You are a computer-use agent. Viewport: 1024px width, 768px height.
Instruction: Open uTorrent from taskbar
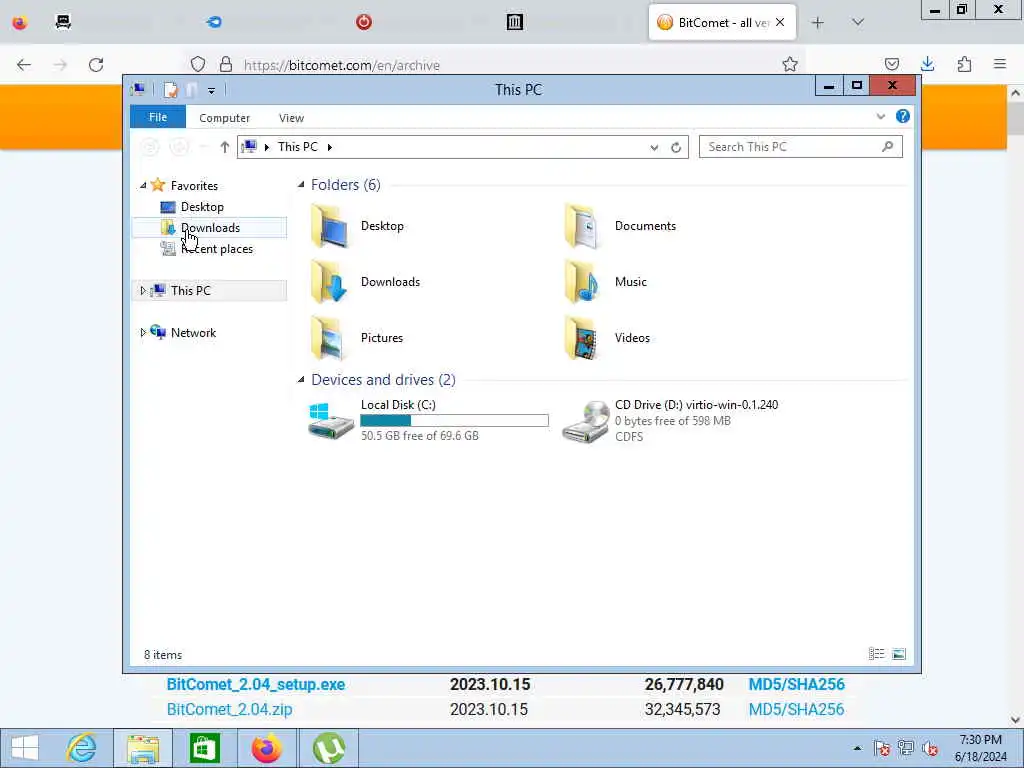(328, 748)
